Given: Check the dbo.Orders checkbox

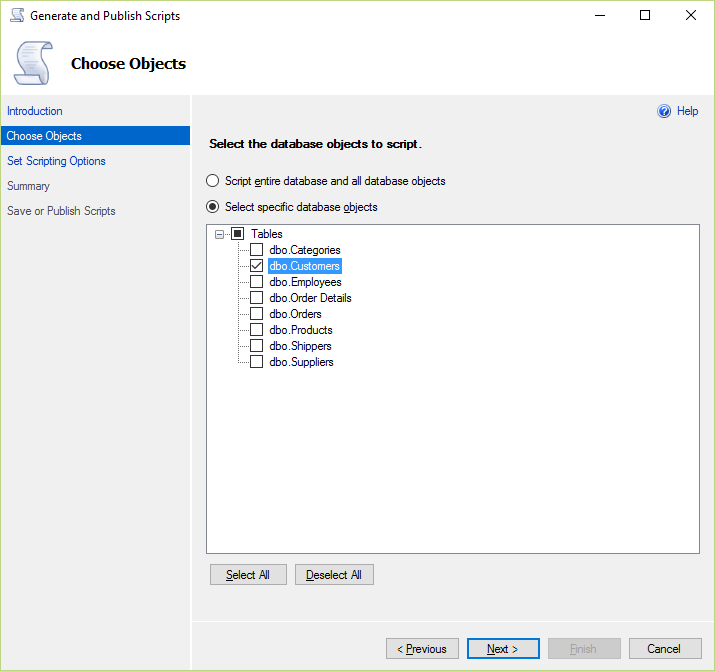Looking at the screenshot, I should [257, 314].
